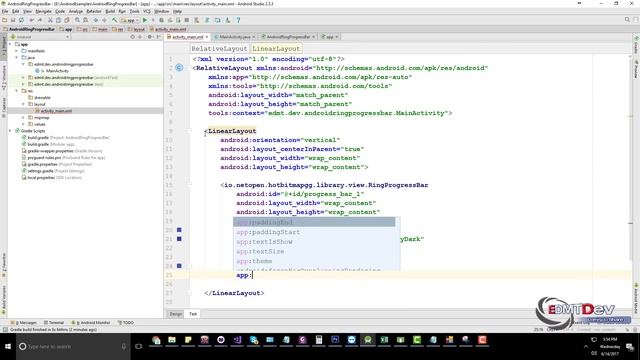This screenshot has width=640, height=360.
Task: Open MainActivity in the project tree
Action: coord(57,71)
